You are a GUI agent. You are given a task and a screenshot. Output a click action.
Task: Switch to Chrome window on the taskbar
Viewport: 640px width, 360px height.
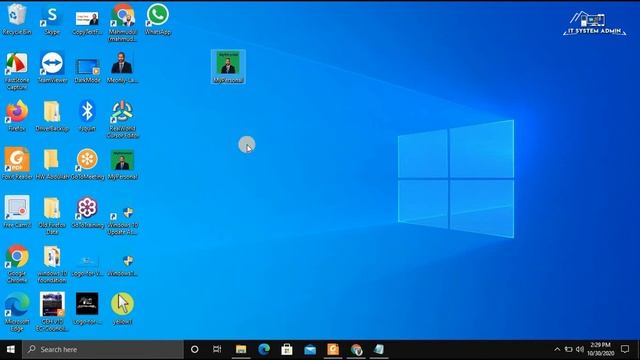click(356, 349)
